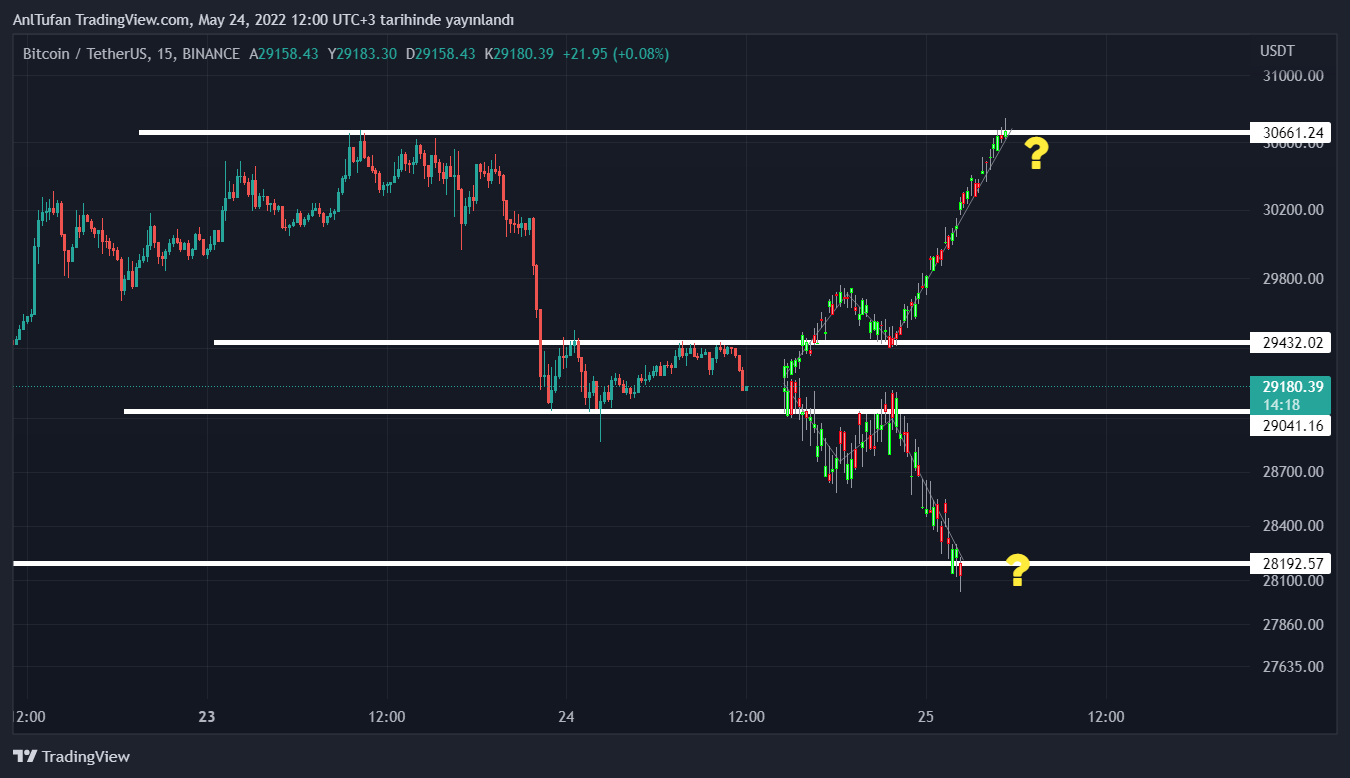Select the 28192.57 price label
1350x778 pixels.
(x=1290, y=564)
